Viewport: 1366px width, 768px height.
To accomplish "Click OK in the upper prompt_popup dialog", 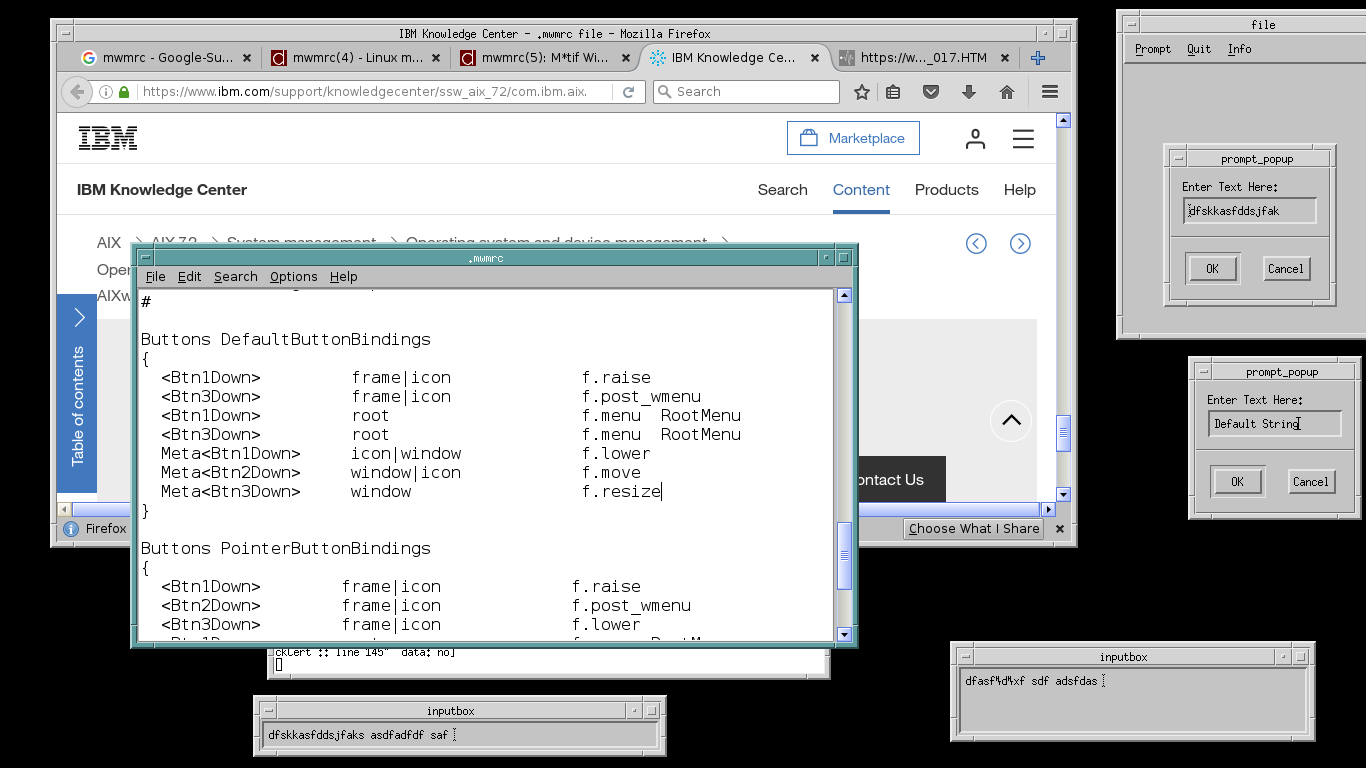I will (1212, 268).
